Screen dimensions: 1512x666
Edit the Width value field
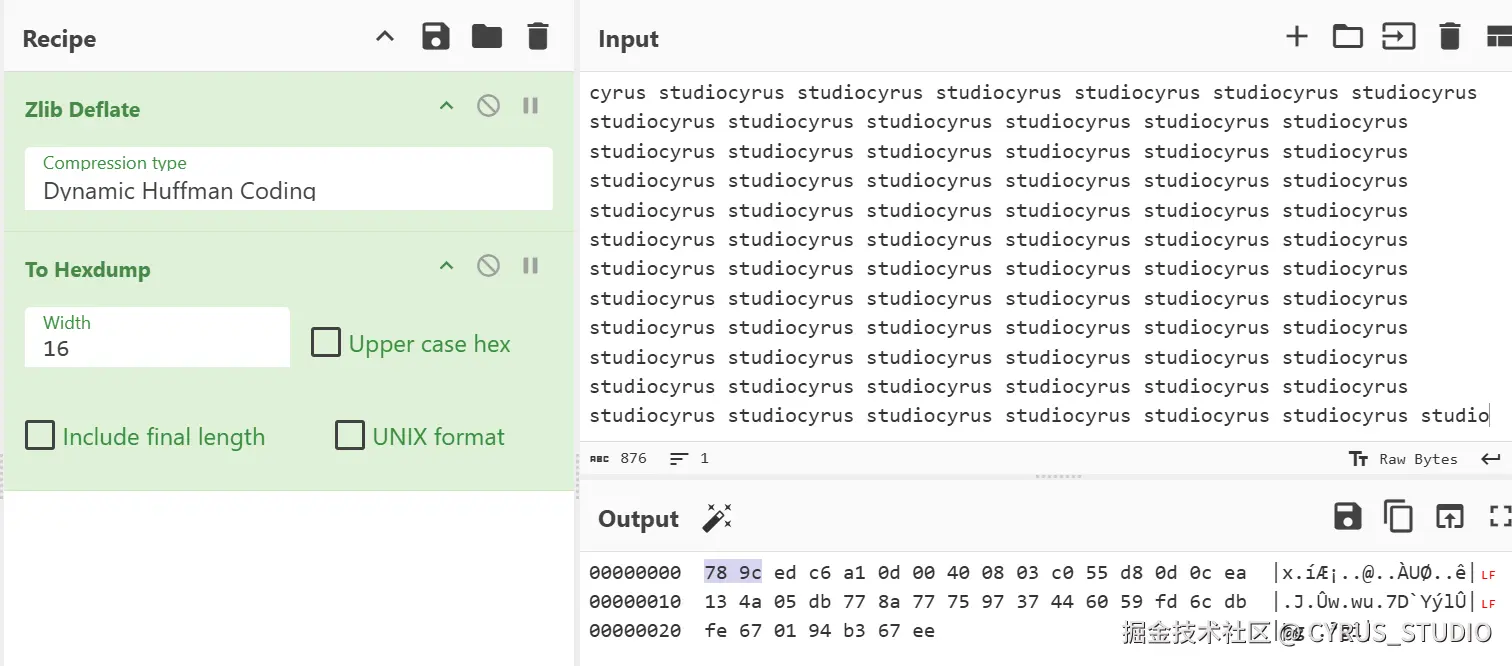157,337
